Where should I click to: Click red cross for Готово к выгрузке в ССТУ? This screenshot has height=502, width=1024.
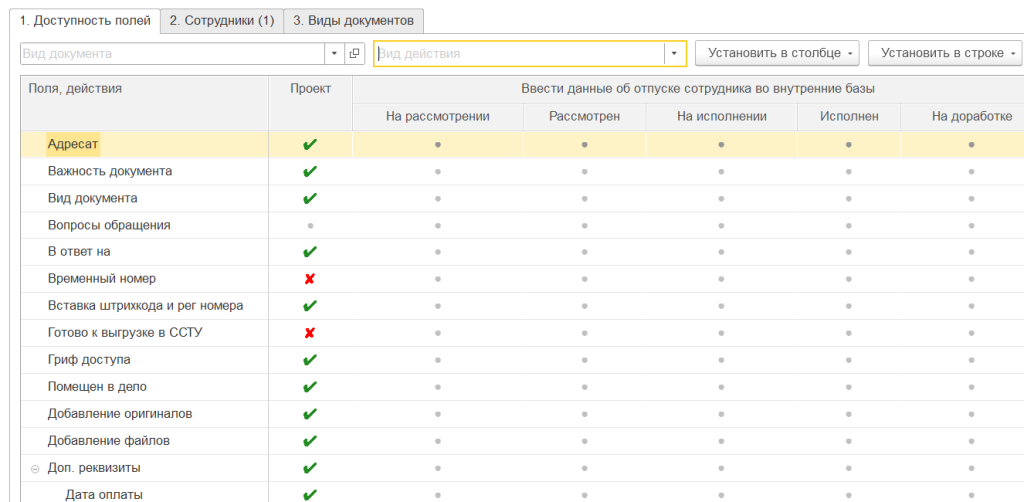(310, 333)
